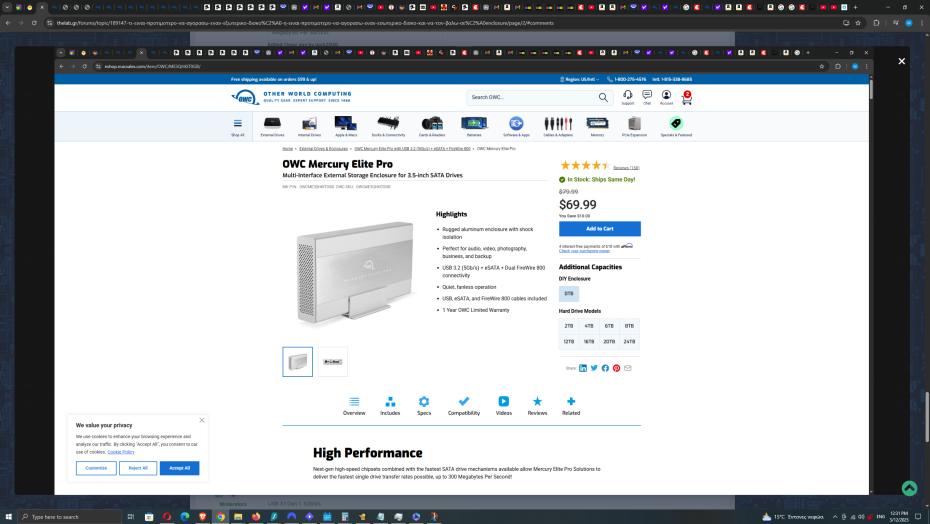
Task: Open the Support headset icon
Action: tap(628, 97)
